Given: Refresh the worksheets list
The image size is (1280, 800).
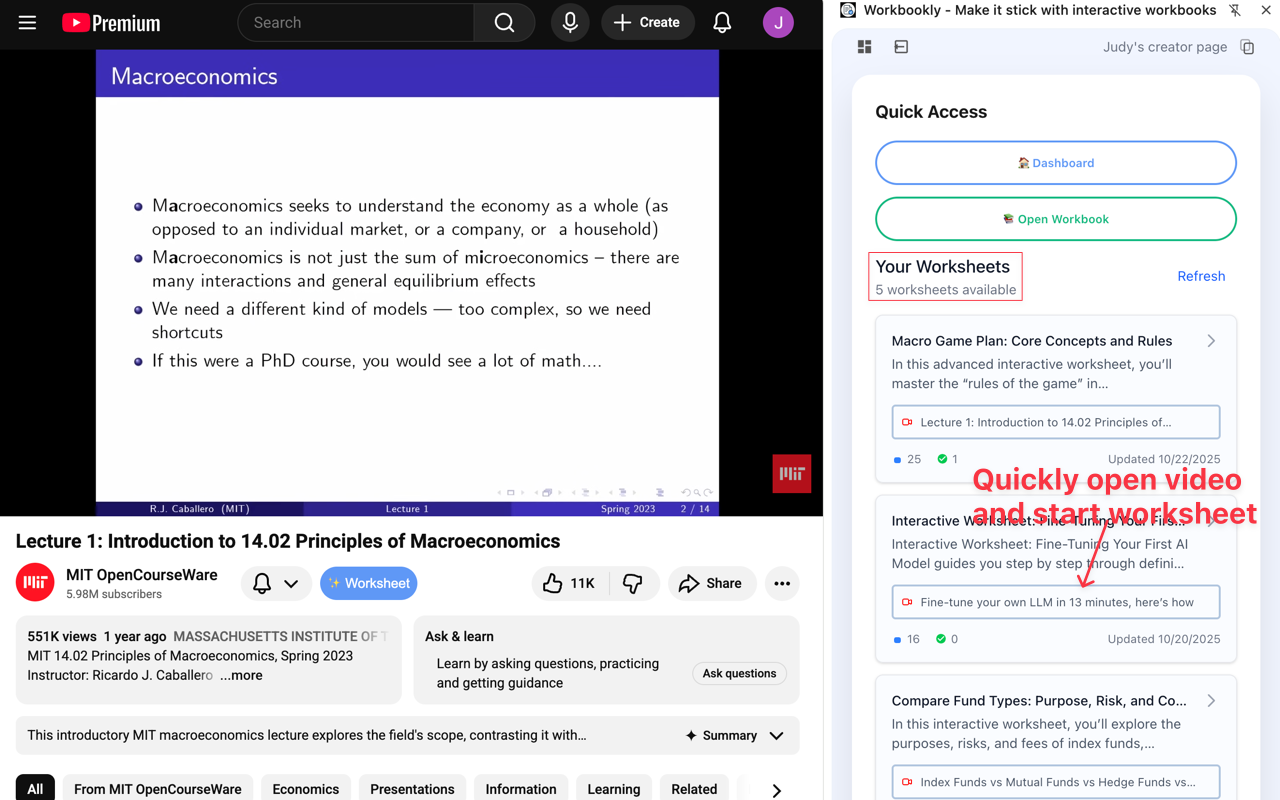Looking at the screenshot, I should click(1201, 276).
